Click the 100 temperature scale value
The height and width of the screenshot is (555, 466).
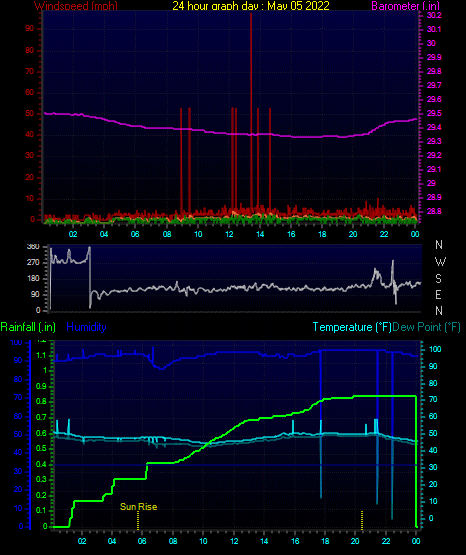point(435,349)
